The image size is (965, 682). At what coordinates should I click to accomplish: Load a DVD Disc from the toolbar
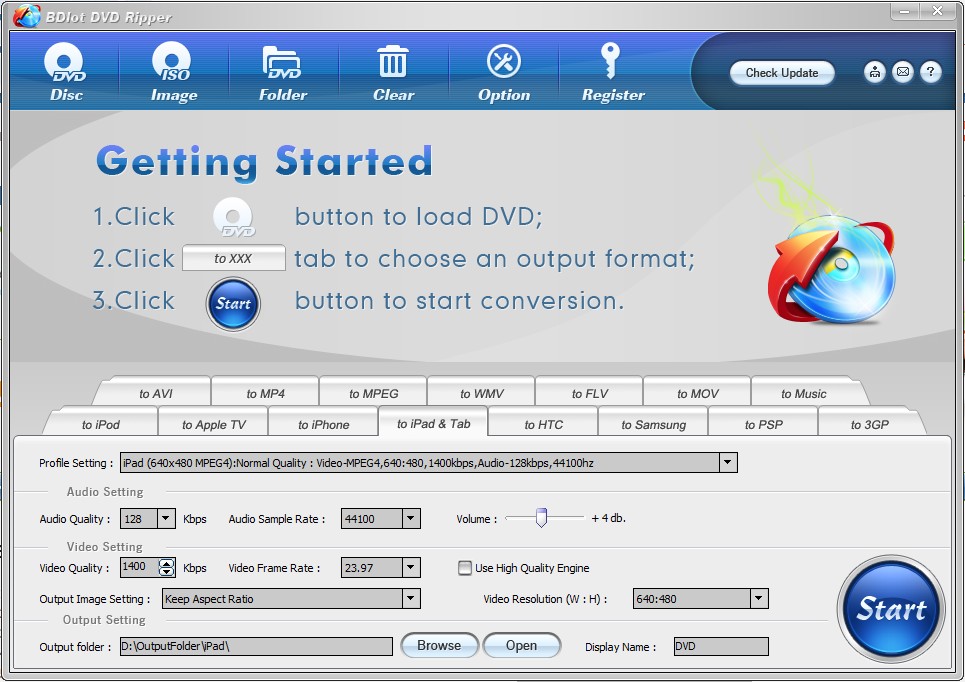66,72
